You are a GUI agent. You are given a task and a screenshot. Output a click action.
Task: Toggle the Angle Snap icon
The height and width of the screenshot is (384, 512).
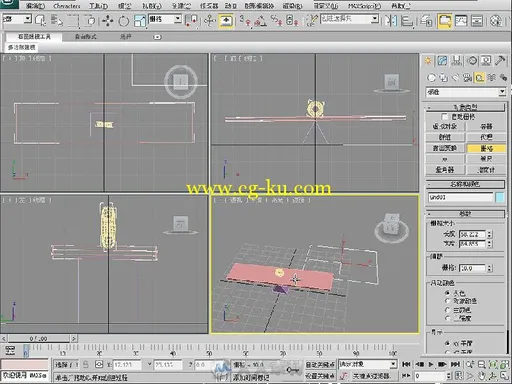[x=260, y=21]
